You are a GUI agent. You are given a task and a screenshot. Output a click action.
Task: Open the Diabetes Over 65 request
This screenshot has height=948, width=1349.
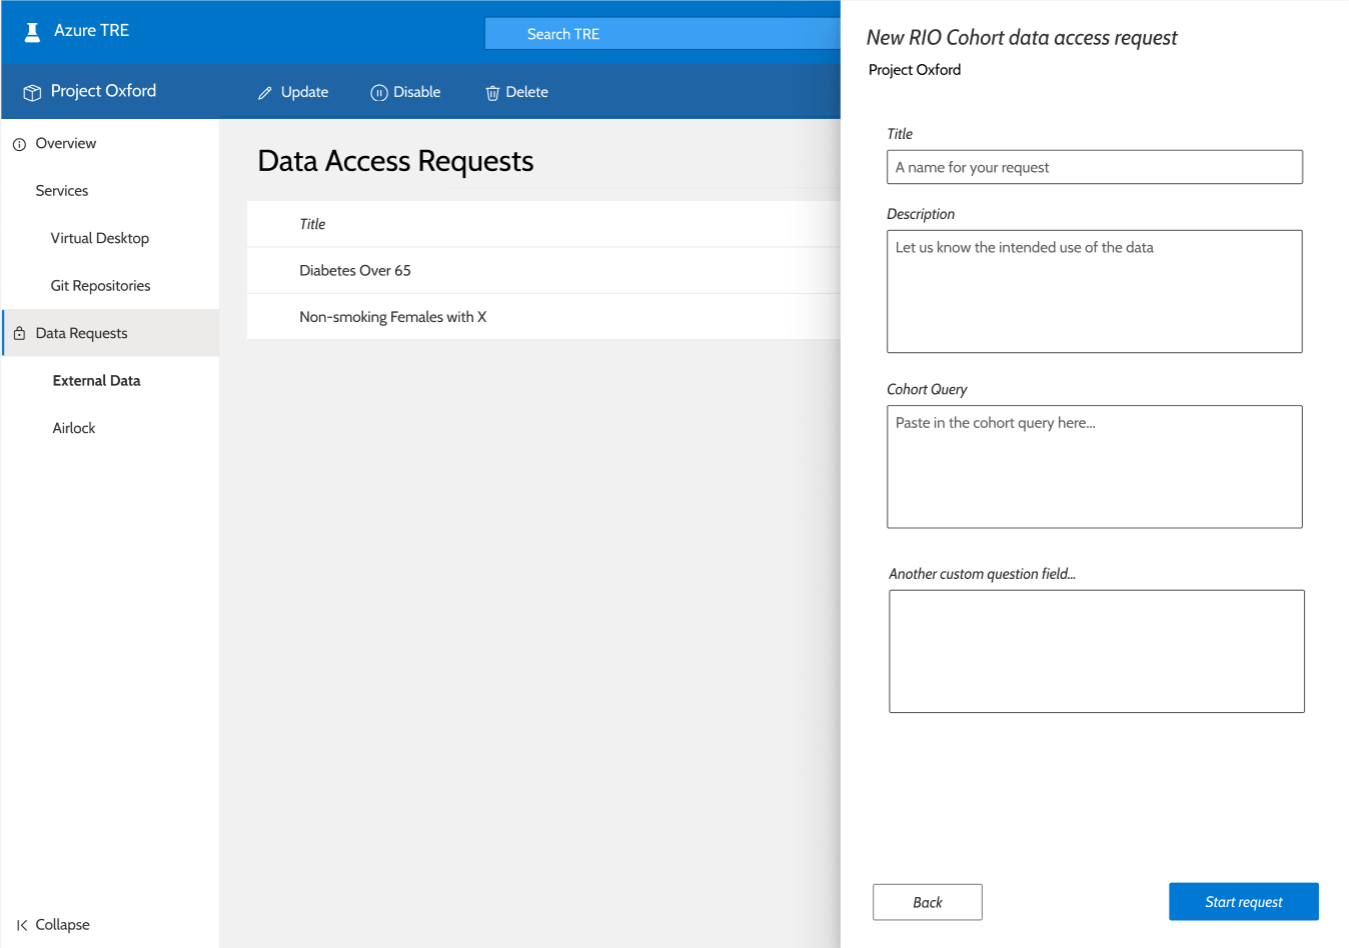355,270
